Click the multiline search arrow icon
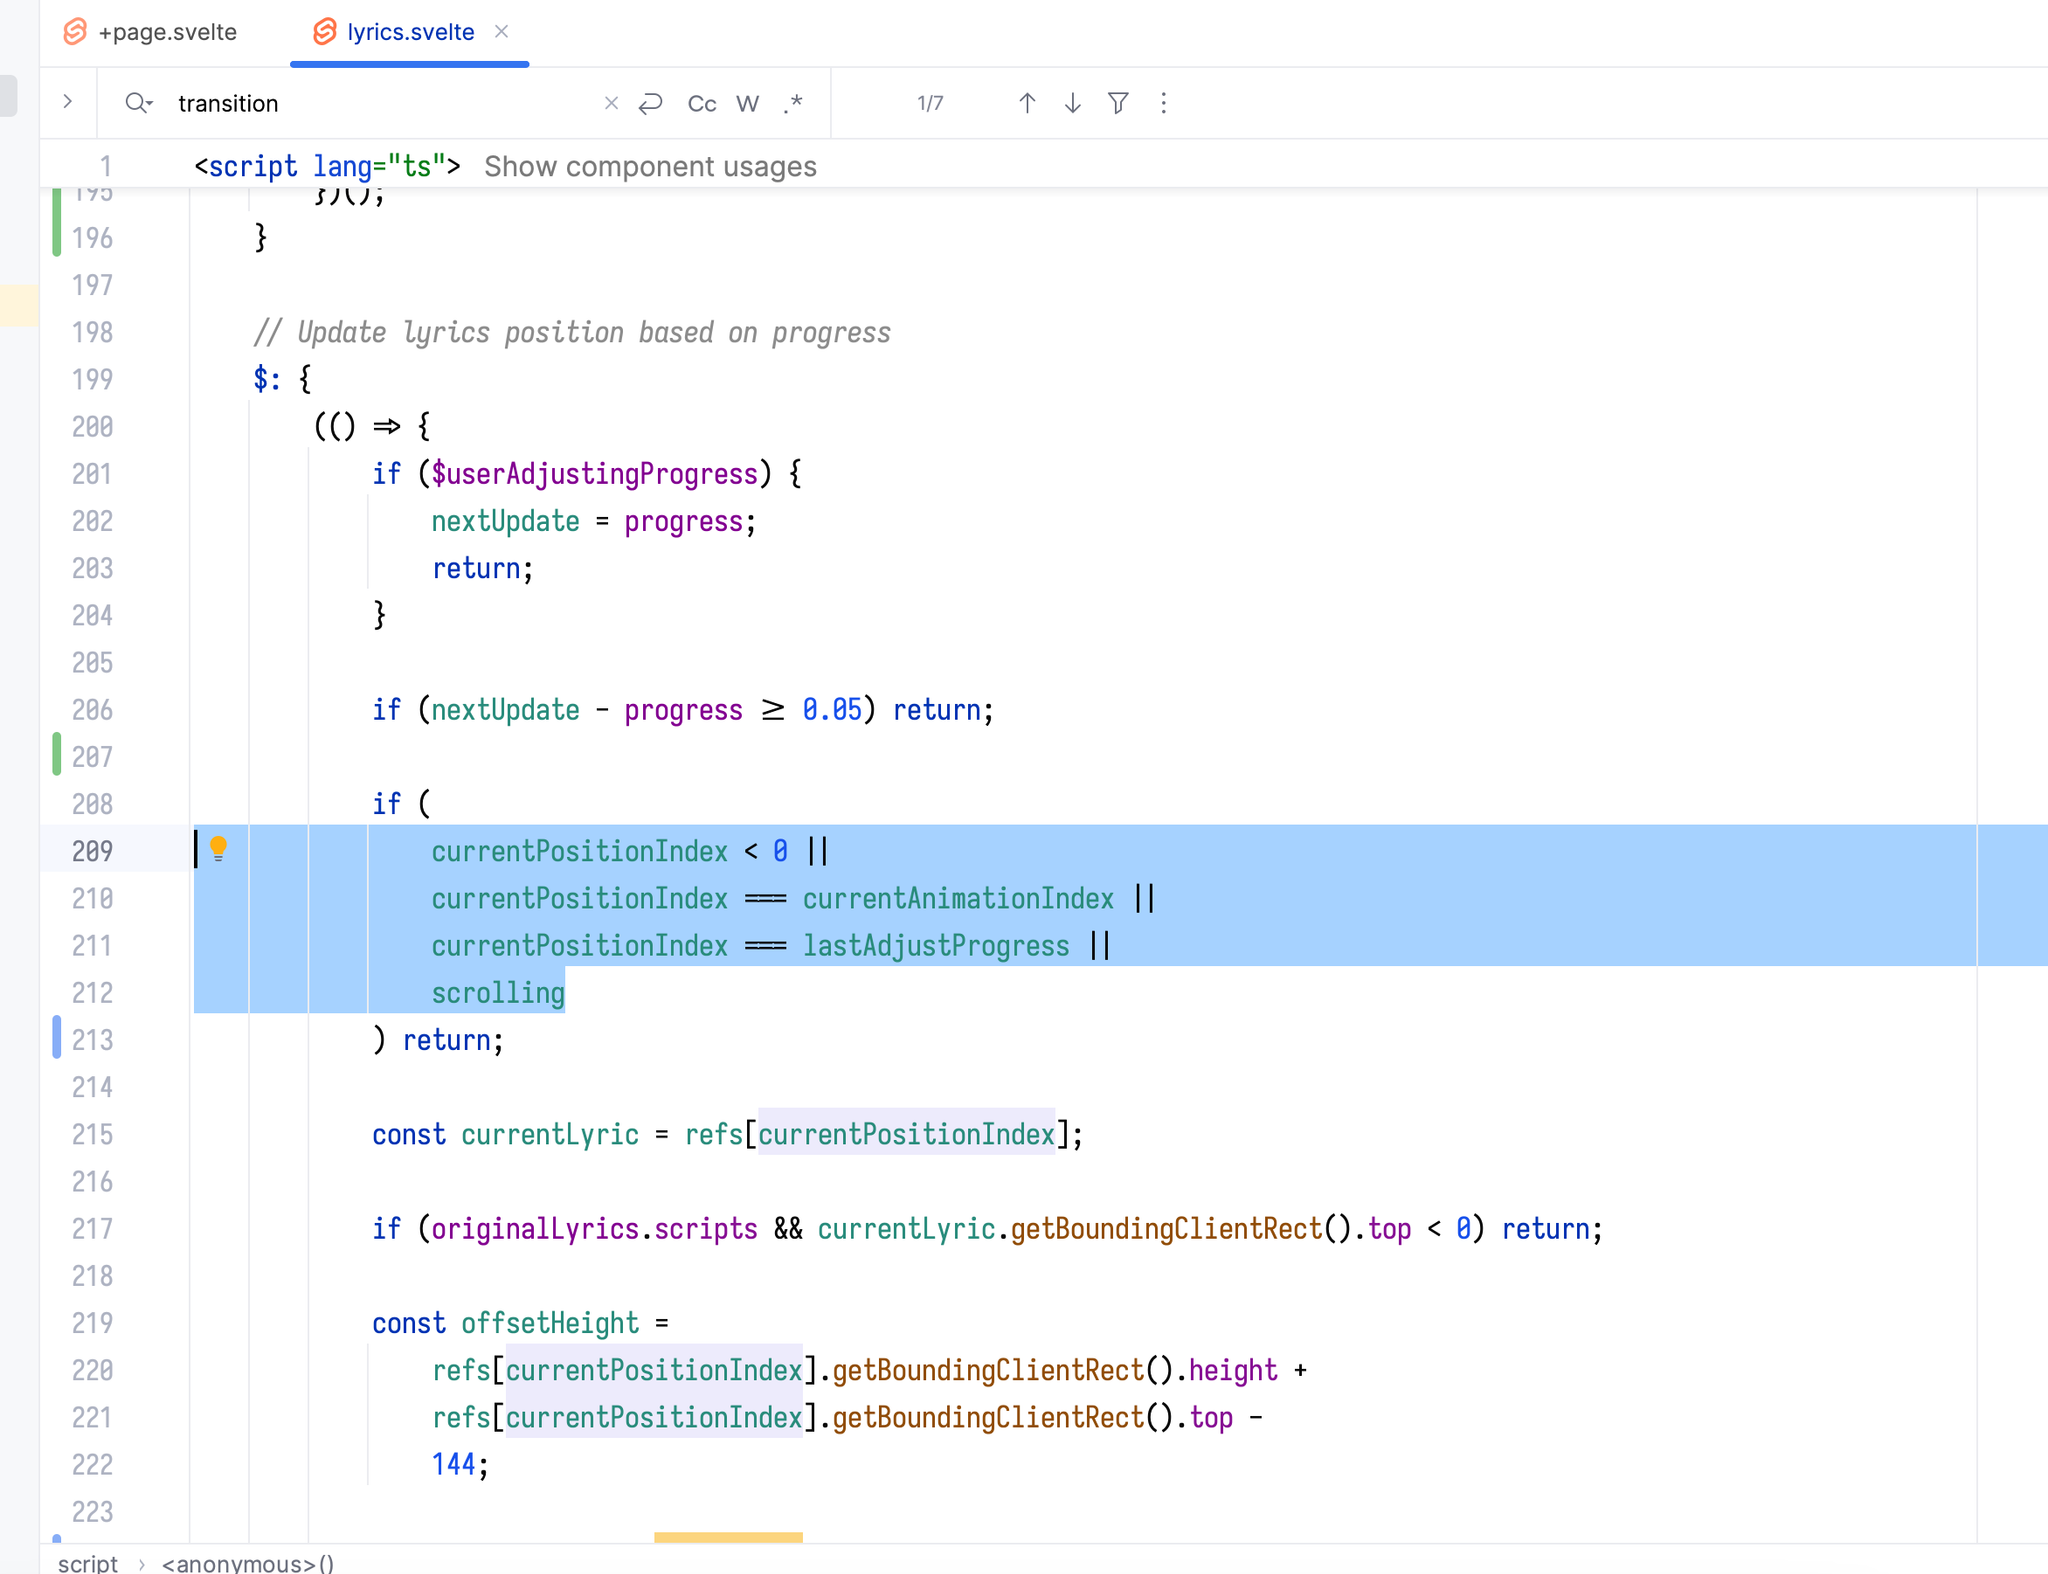This screenshot has width=2048, height=1574. point(650,102)
